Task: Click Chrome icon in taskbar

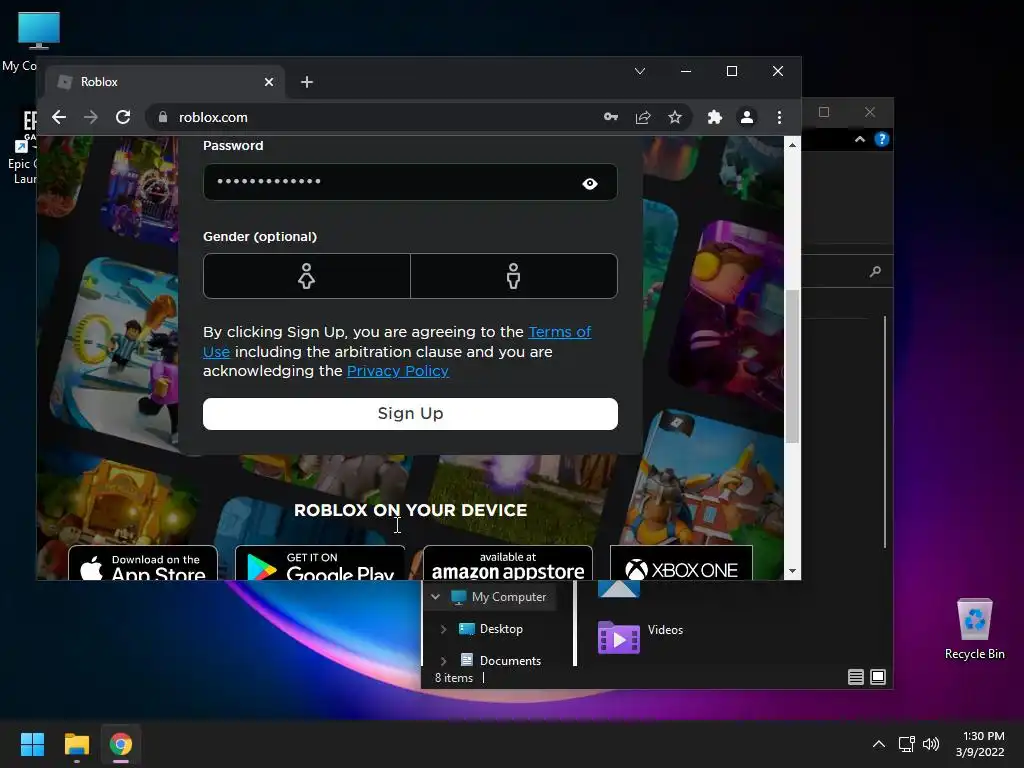Action: (x=121, y=744)
